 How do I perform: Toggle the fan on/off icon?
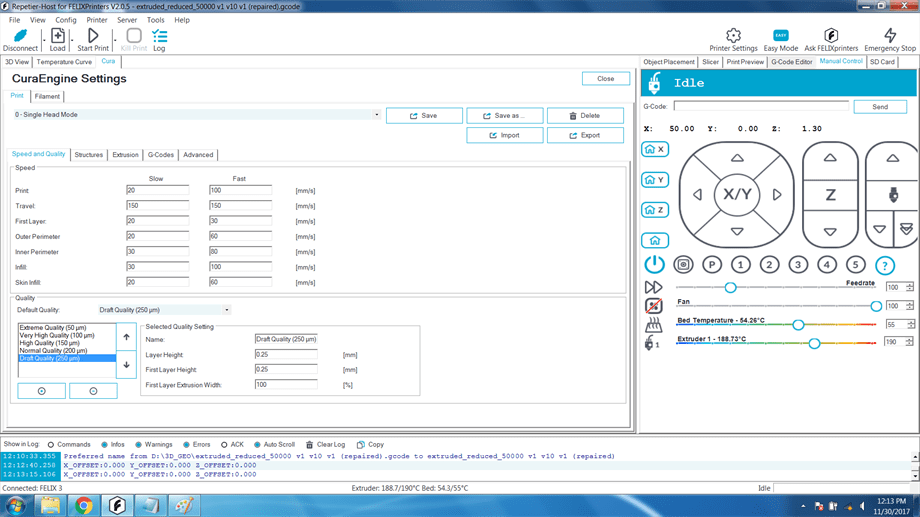[653, 306]
